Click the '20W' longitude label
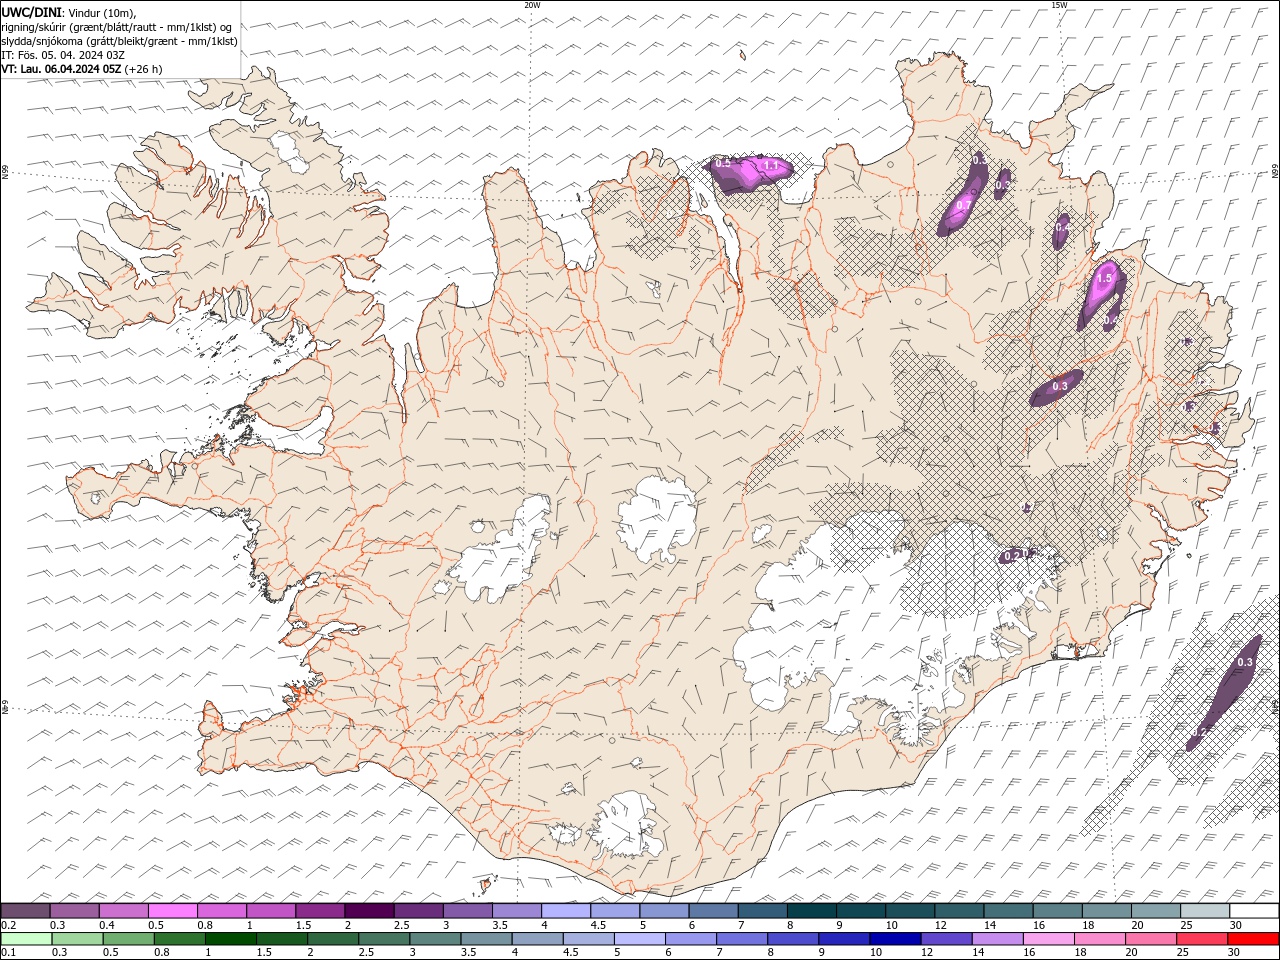 tap(532, 5)
